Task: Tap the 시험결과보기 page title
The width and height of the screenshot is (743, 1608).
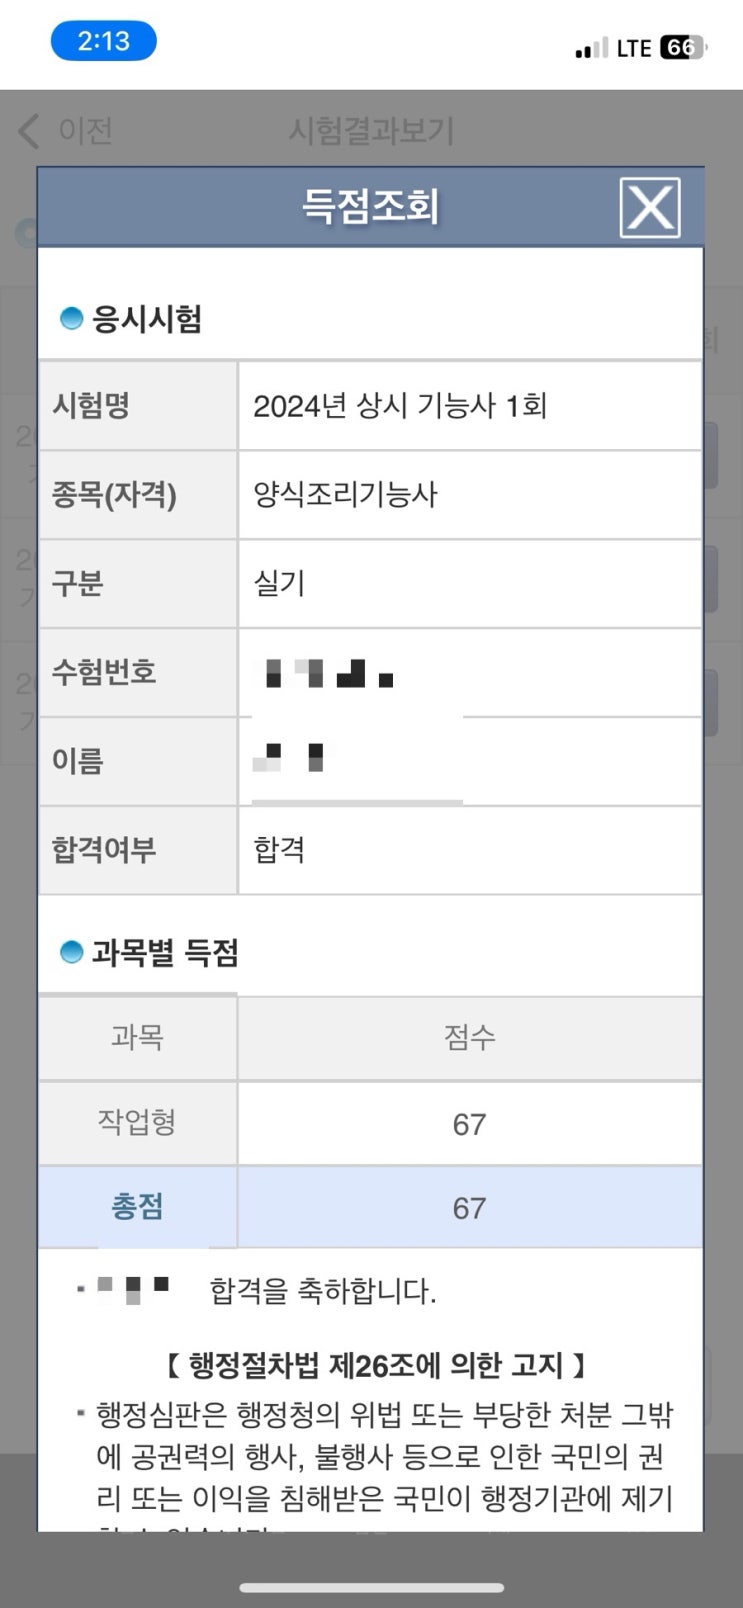Action: pyautogui.click(x=371, y=131)
